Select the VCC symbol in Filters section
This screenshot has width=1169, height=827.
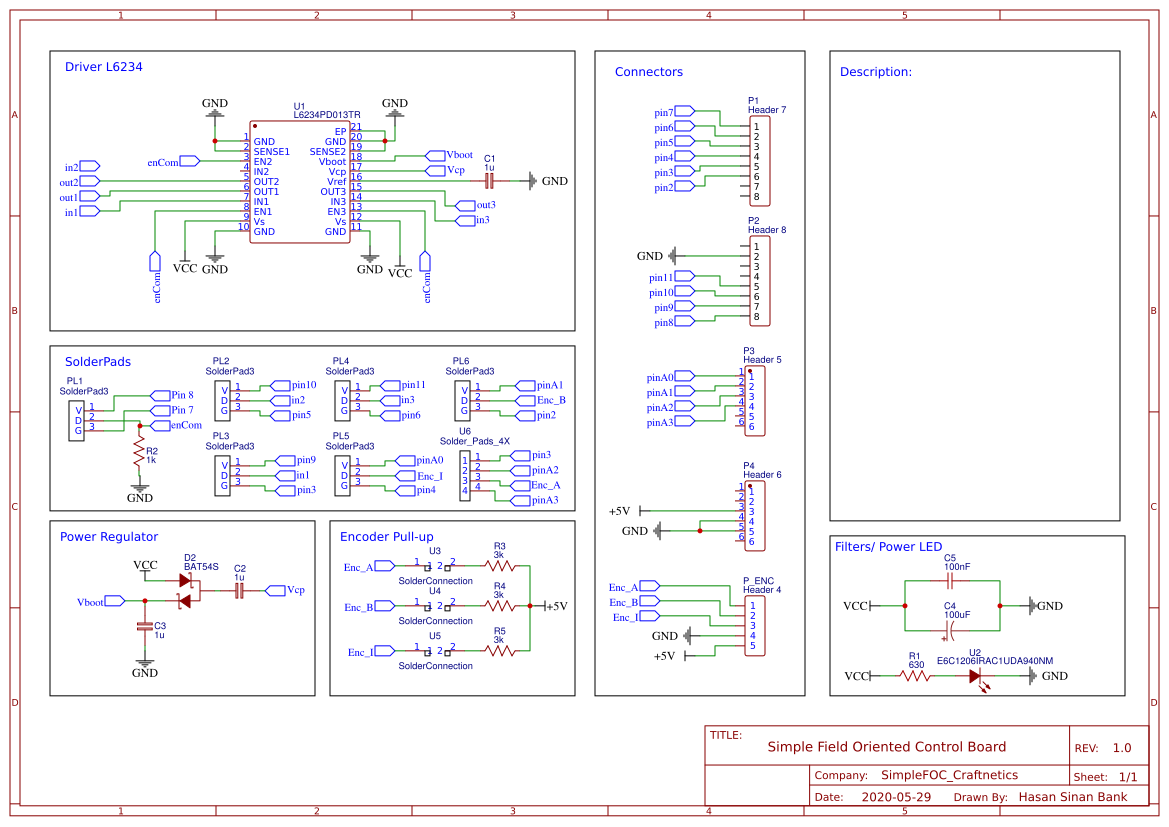tap(857, 605)
